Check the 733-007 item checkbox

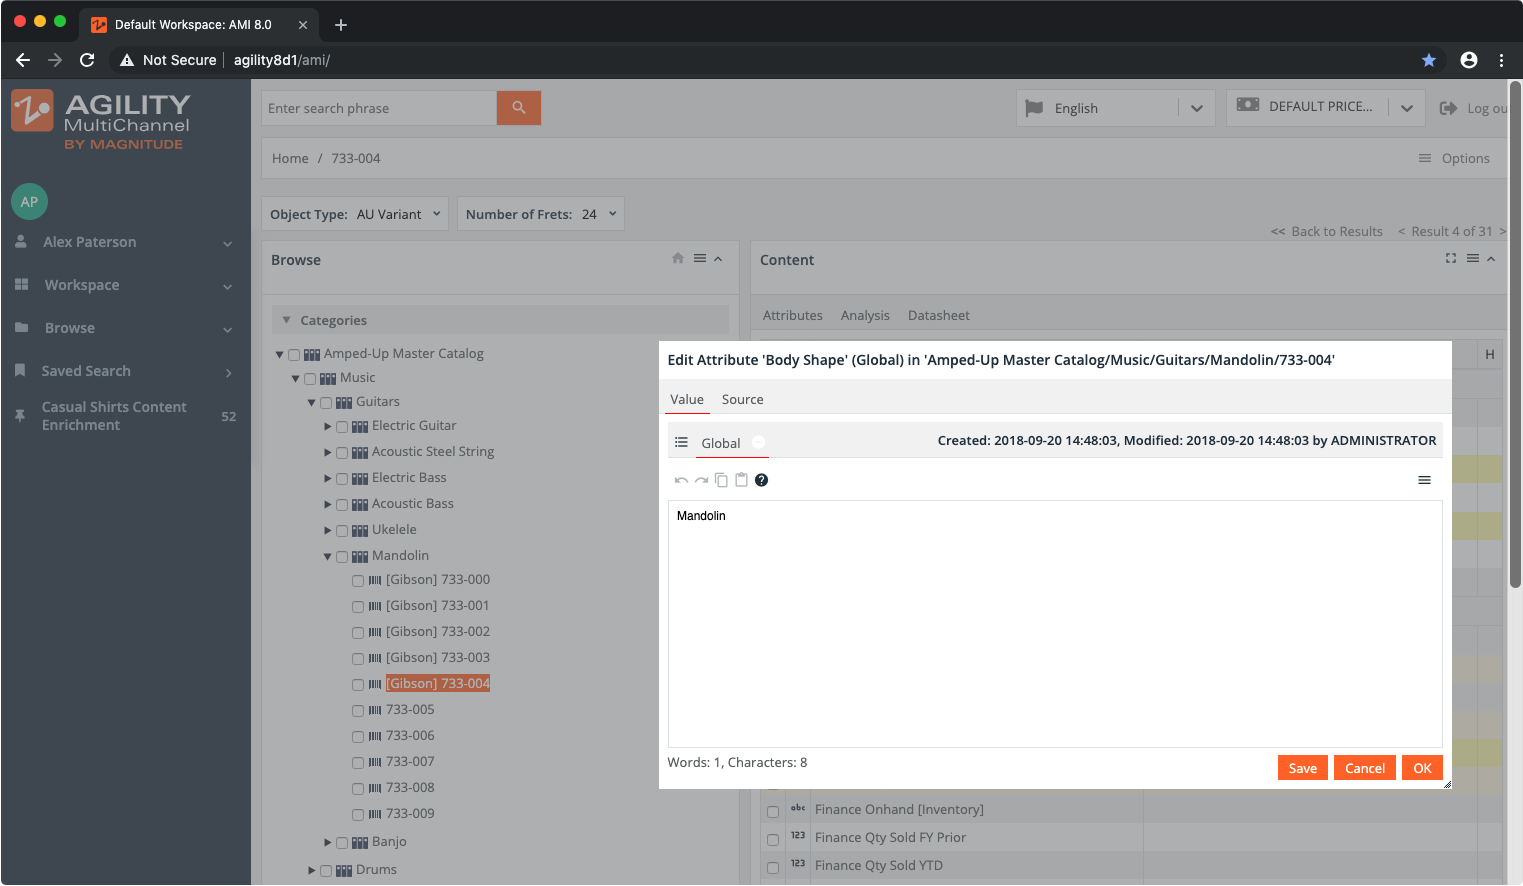(358, 763)
